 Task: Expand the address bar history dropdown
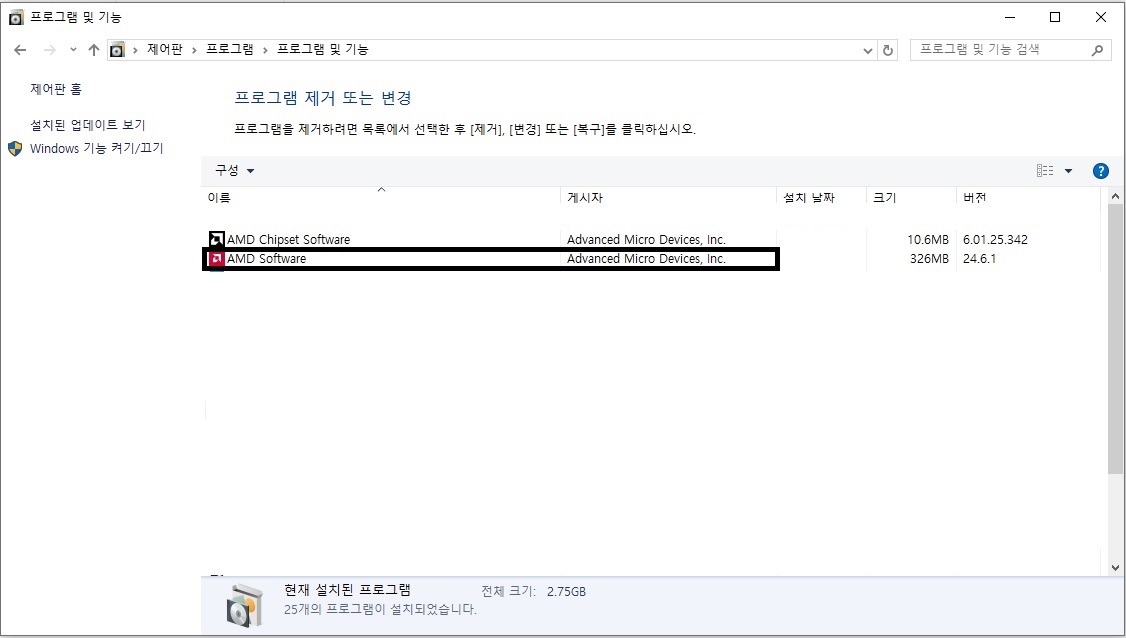(x=867, y=50)
